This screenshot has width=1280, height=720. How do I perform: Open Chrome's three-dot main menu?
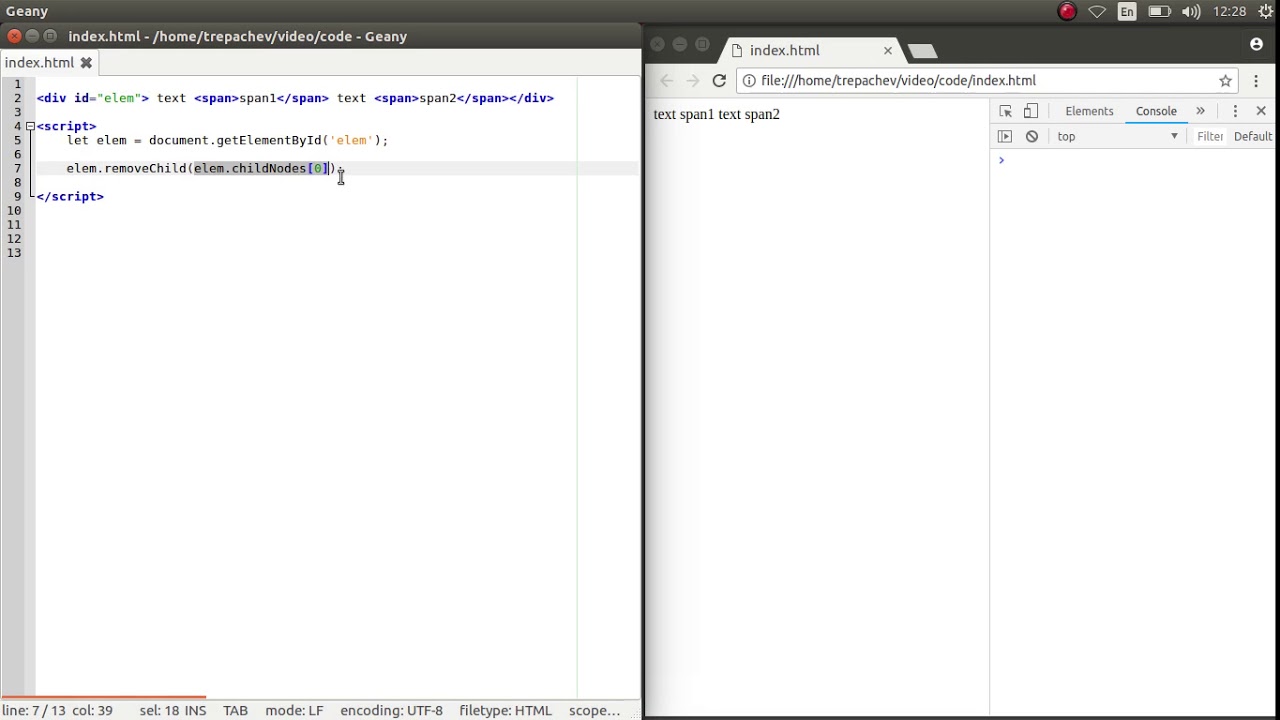(x=1256, y=81)
